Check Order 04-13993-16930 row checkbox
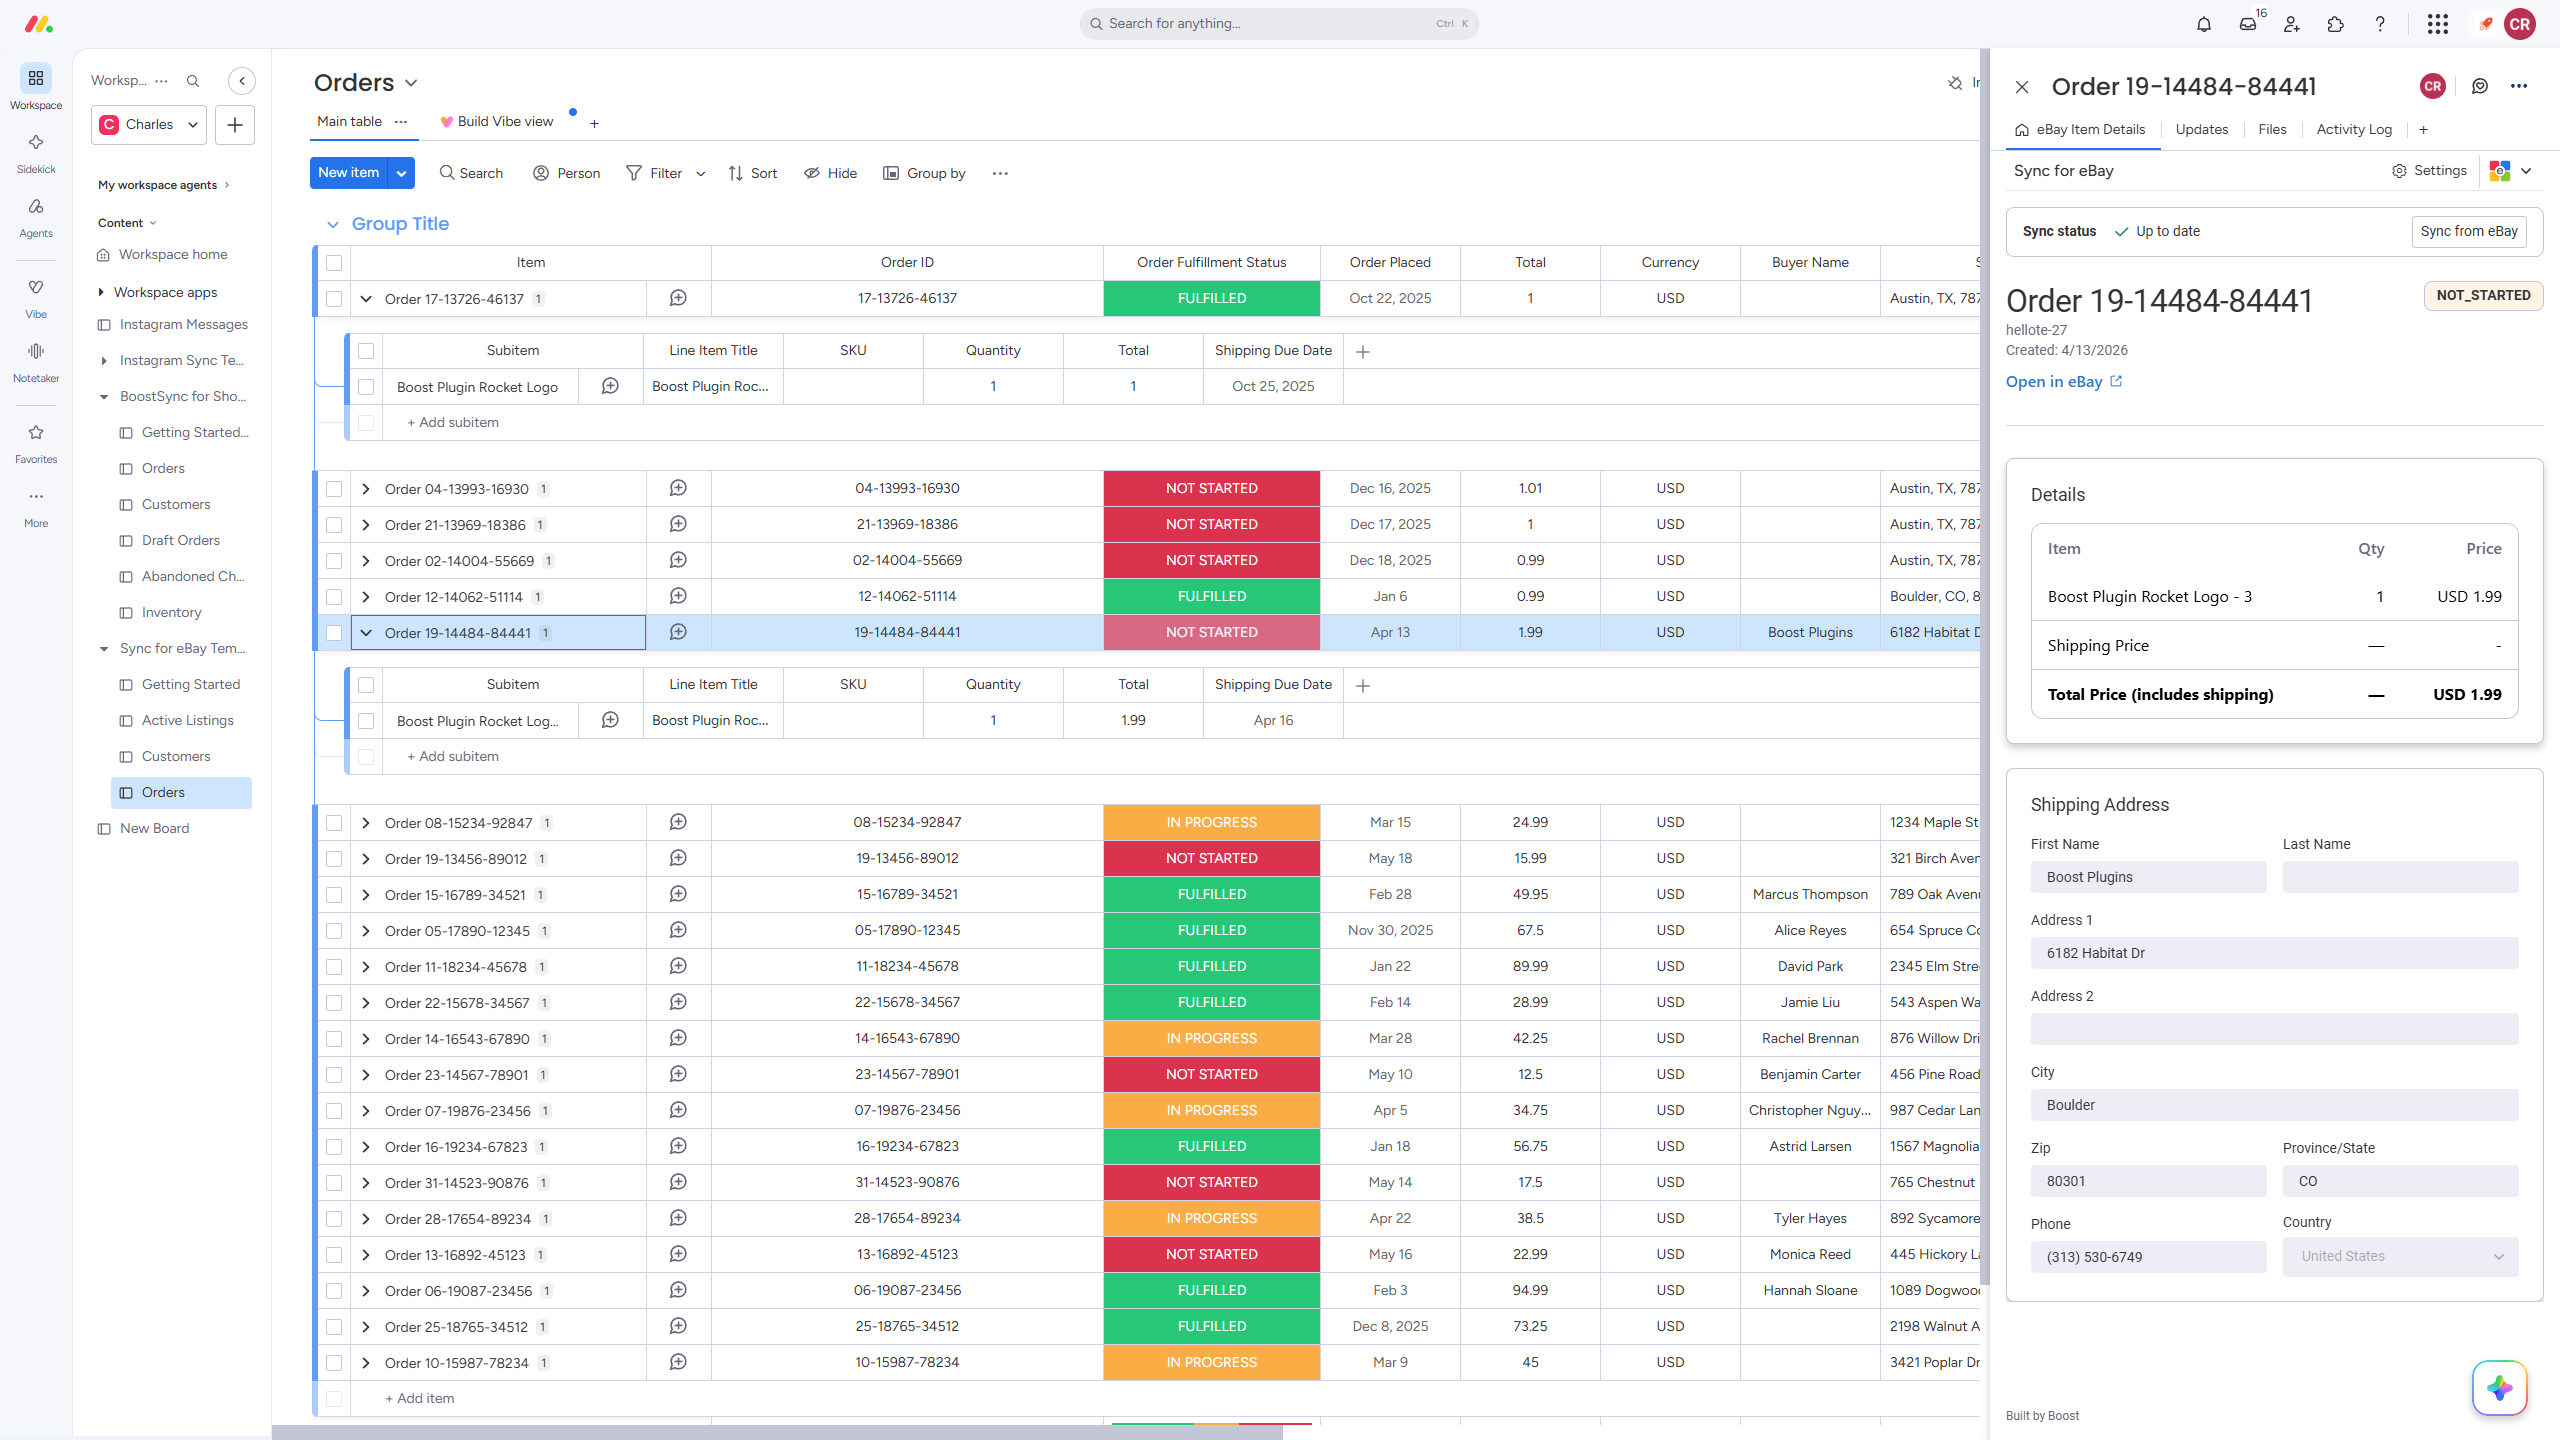 point(334,489)
